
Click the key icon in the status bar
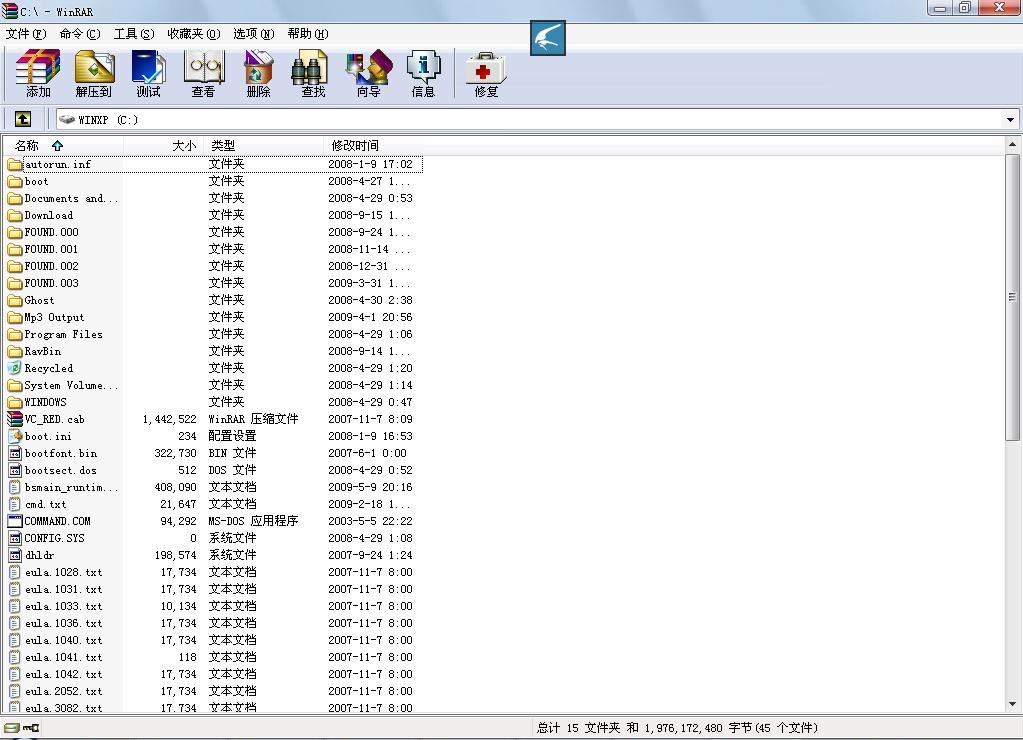[x=31, y=727]
